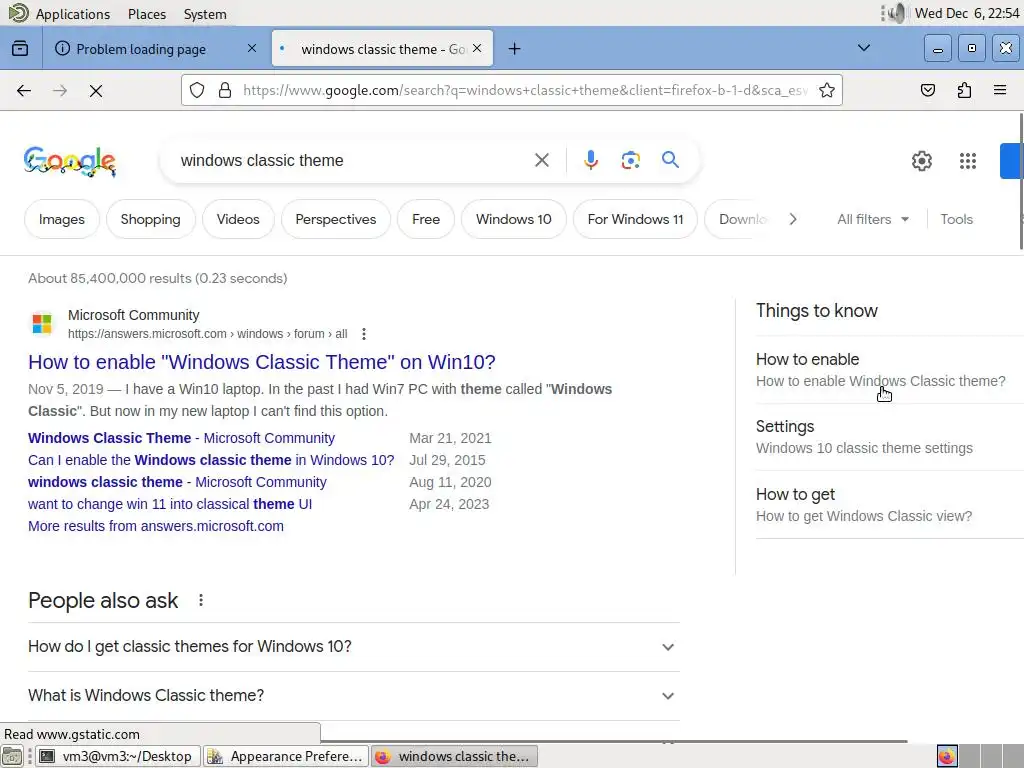The width and height of the screenshot is (1024, 768).
Task: Filter results by Shopping
Action: coord(150,219)
